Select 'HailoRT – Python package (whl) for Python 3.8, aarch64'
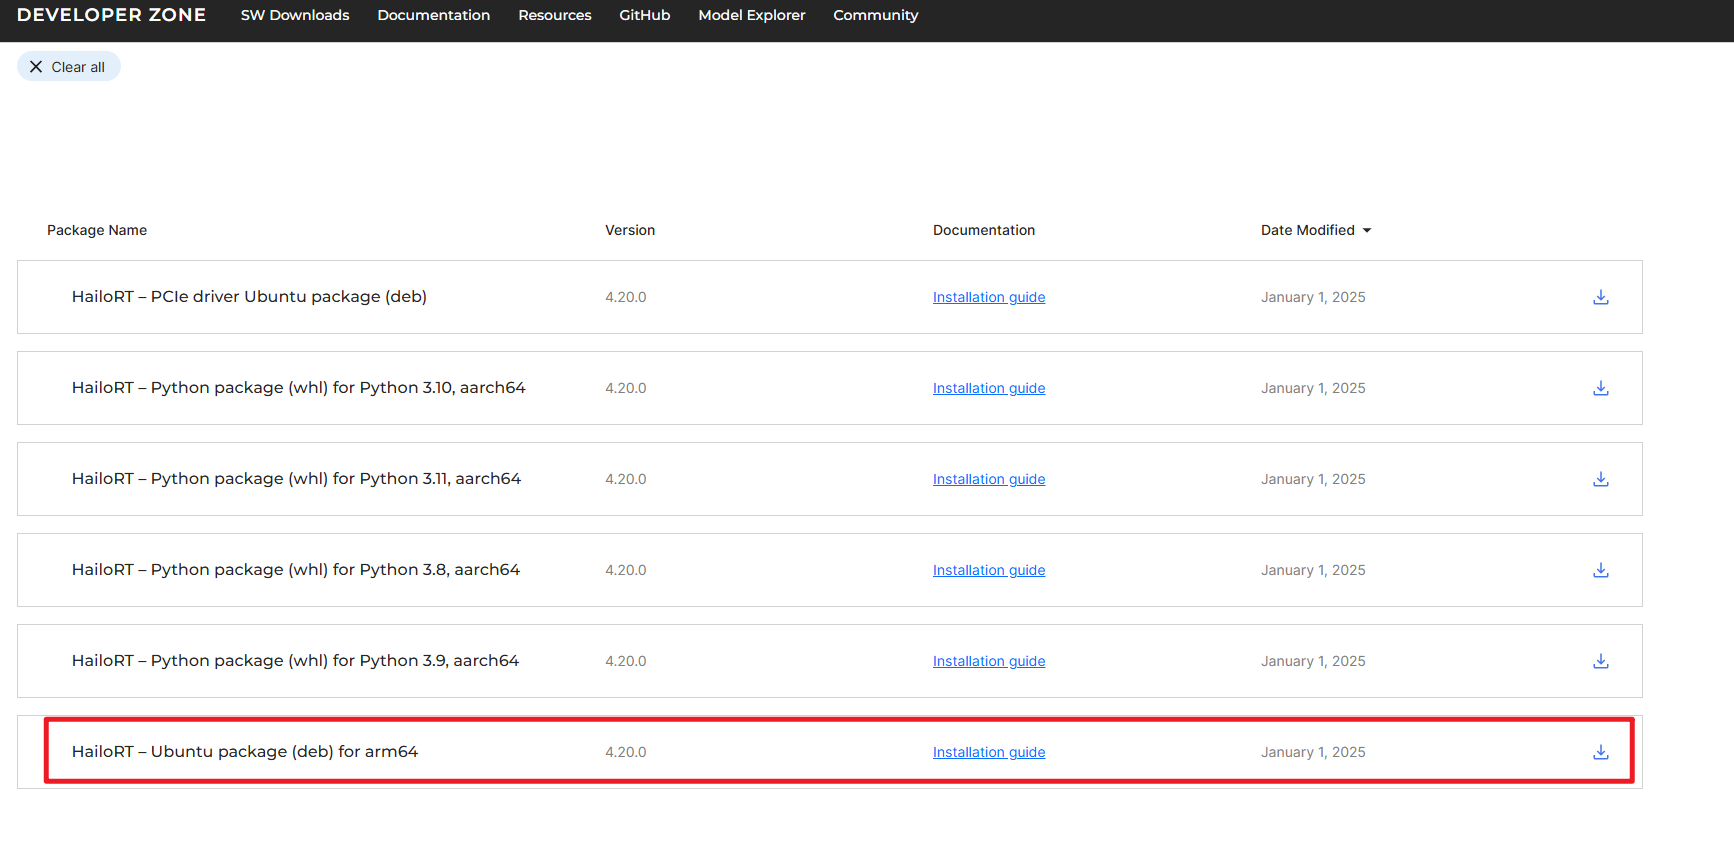 click(x=296, y=570)
